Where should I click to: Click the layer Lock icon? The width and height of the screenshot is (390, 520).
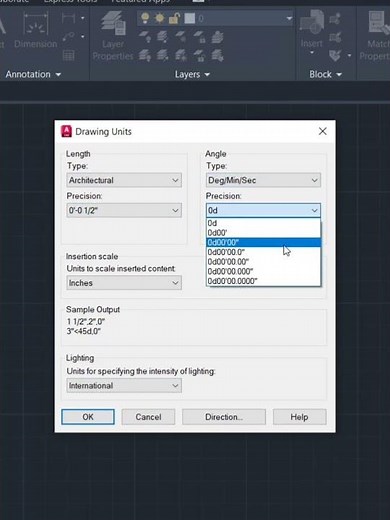pyautogui.click(x=199, y=36)
